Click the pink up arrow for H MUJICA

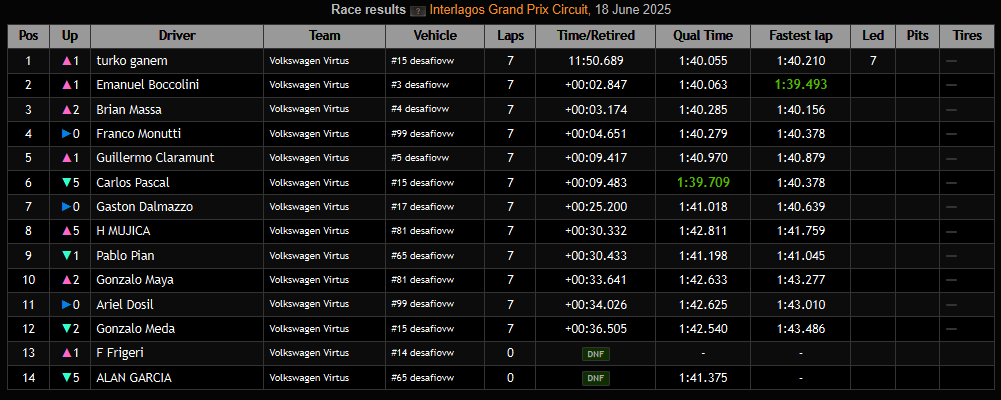click(x=66, y=231)
